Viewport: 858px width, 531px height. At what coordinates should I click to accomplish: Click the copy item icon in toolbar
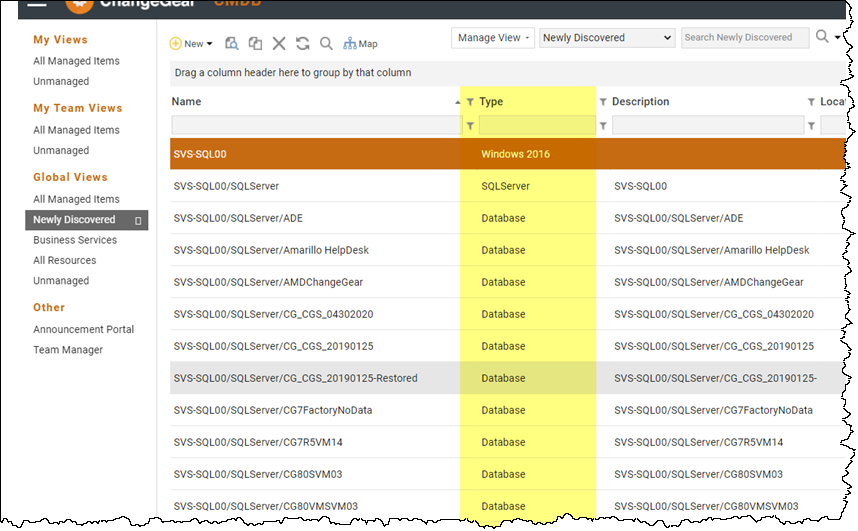[255, 43]
